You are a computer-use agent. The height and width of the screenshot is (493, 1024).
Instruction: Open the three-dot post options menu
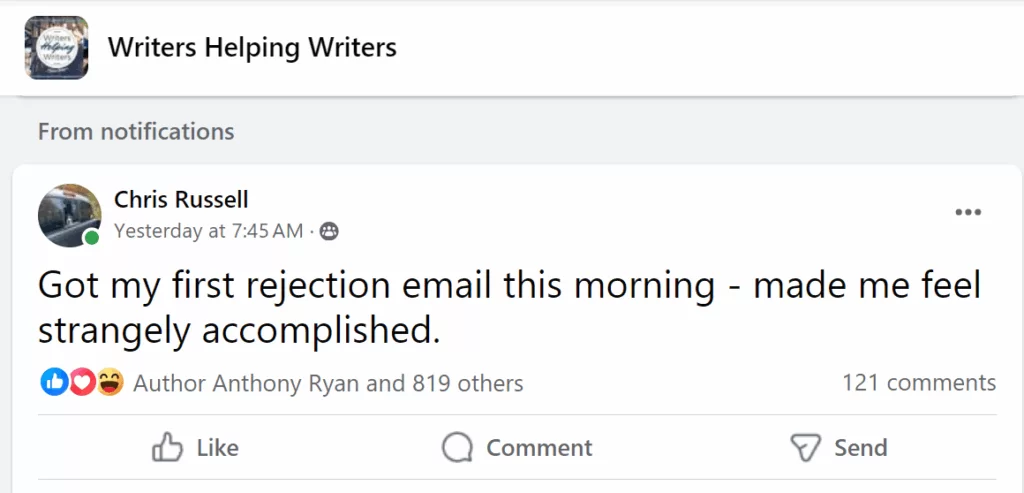(968, 212)
